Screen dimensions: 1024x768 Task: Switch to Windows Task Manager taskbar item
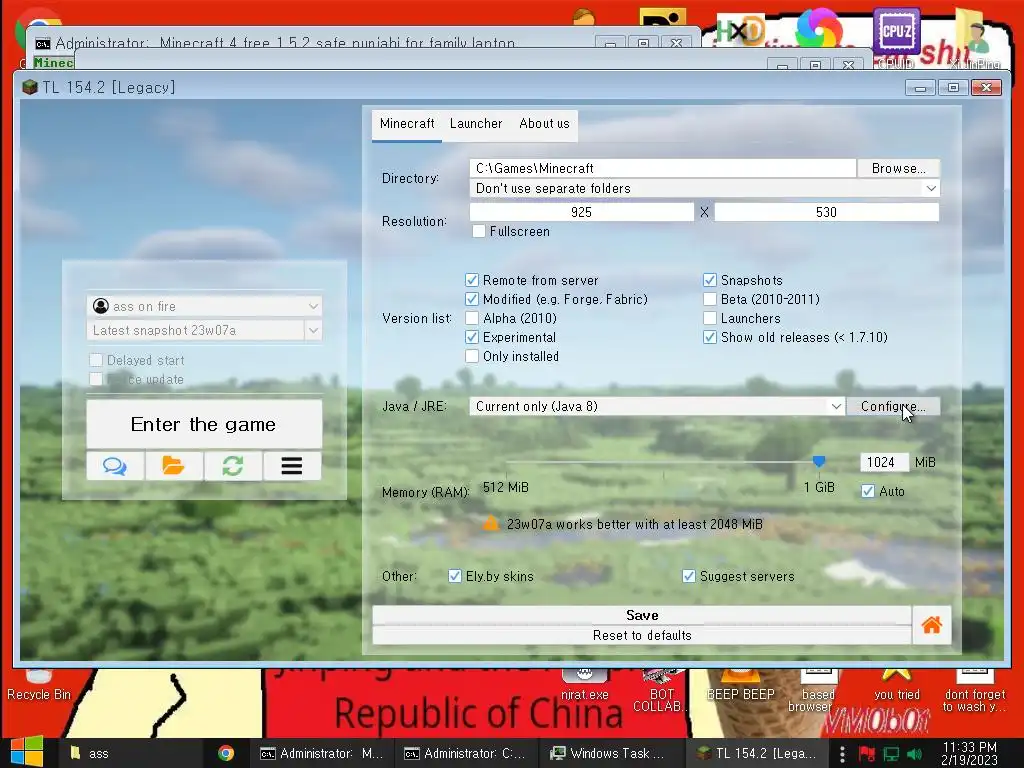[x=607, y=753]
